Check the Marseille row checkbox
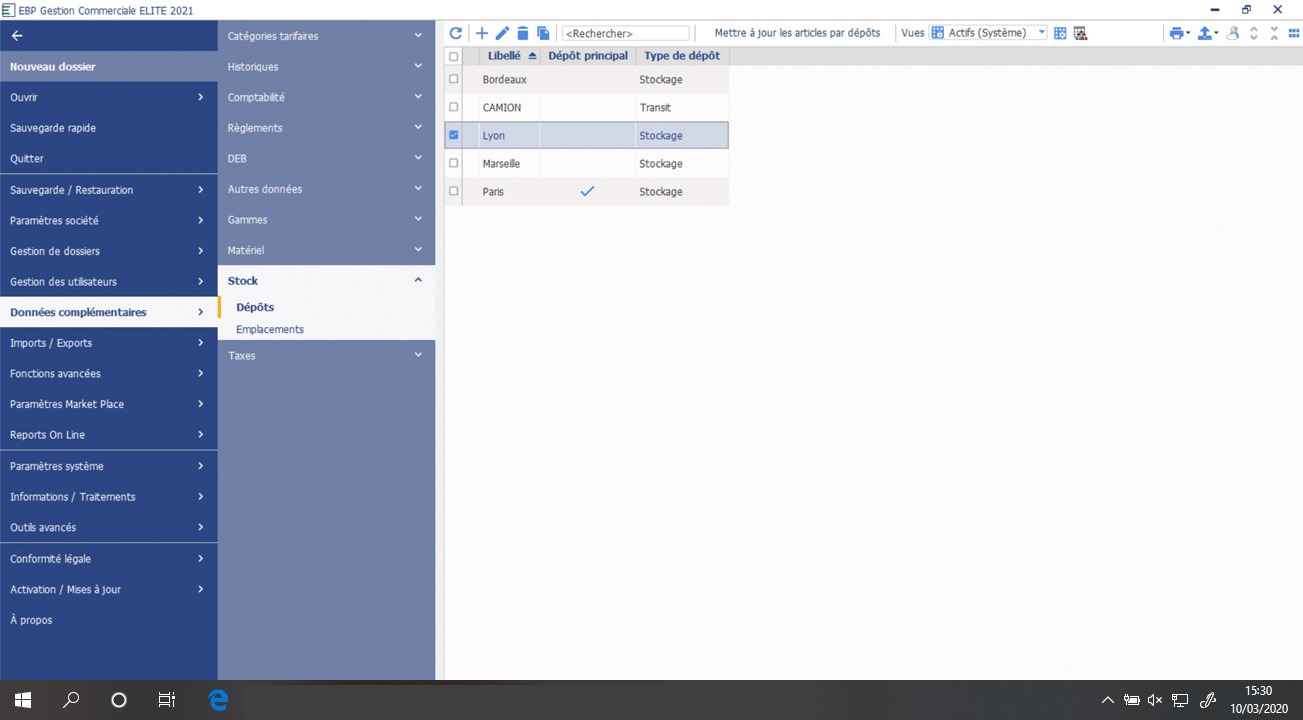Viewport: 1303px width, 720px height. pos(454,163)
